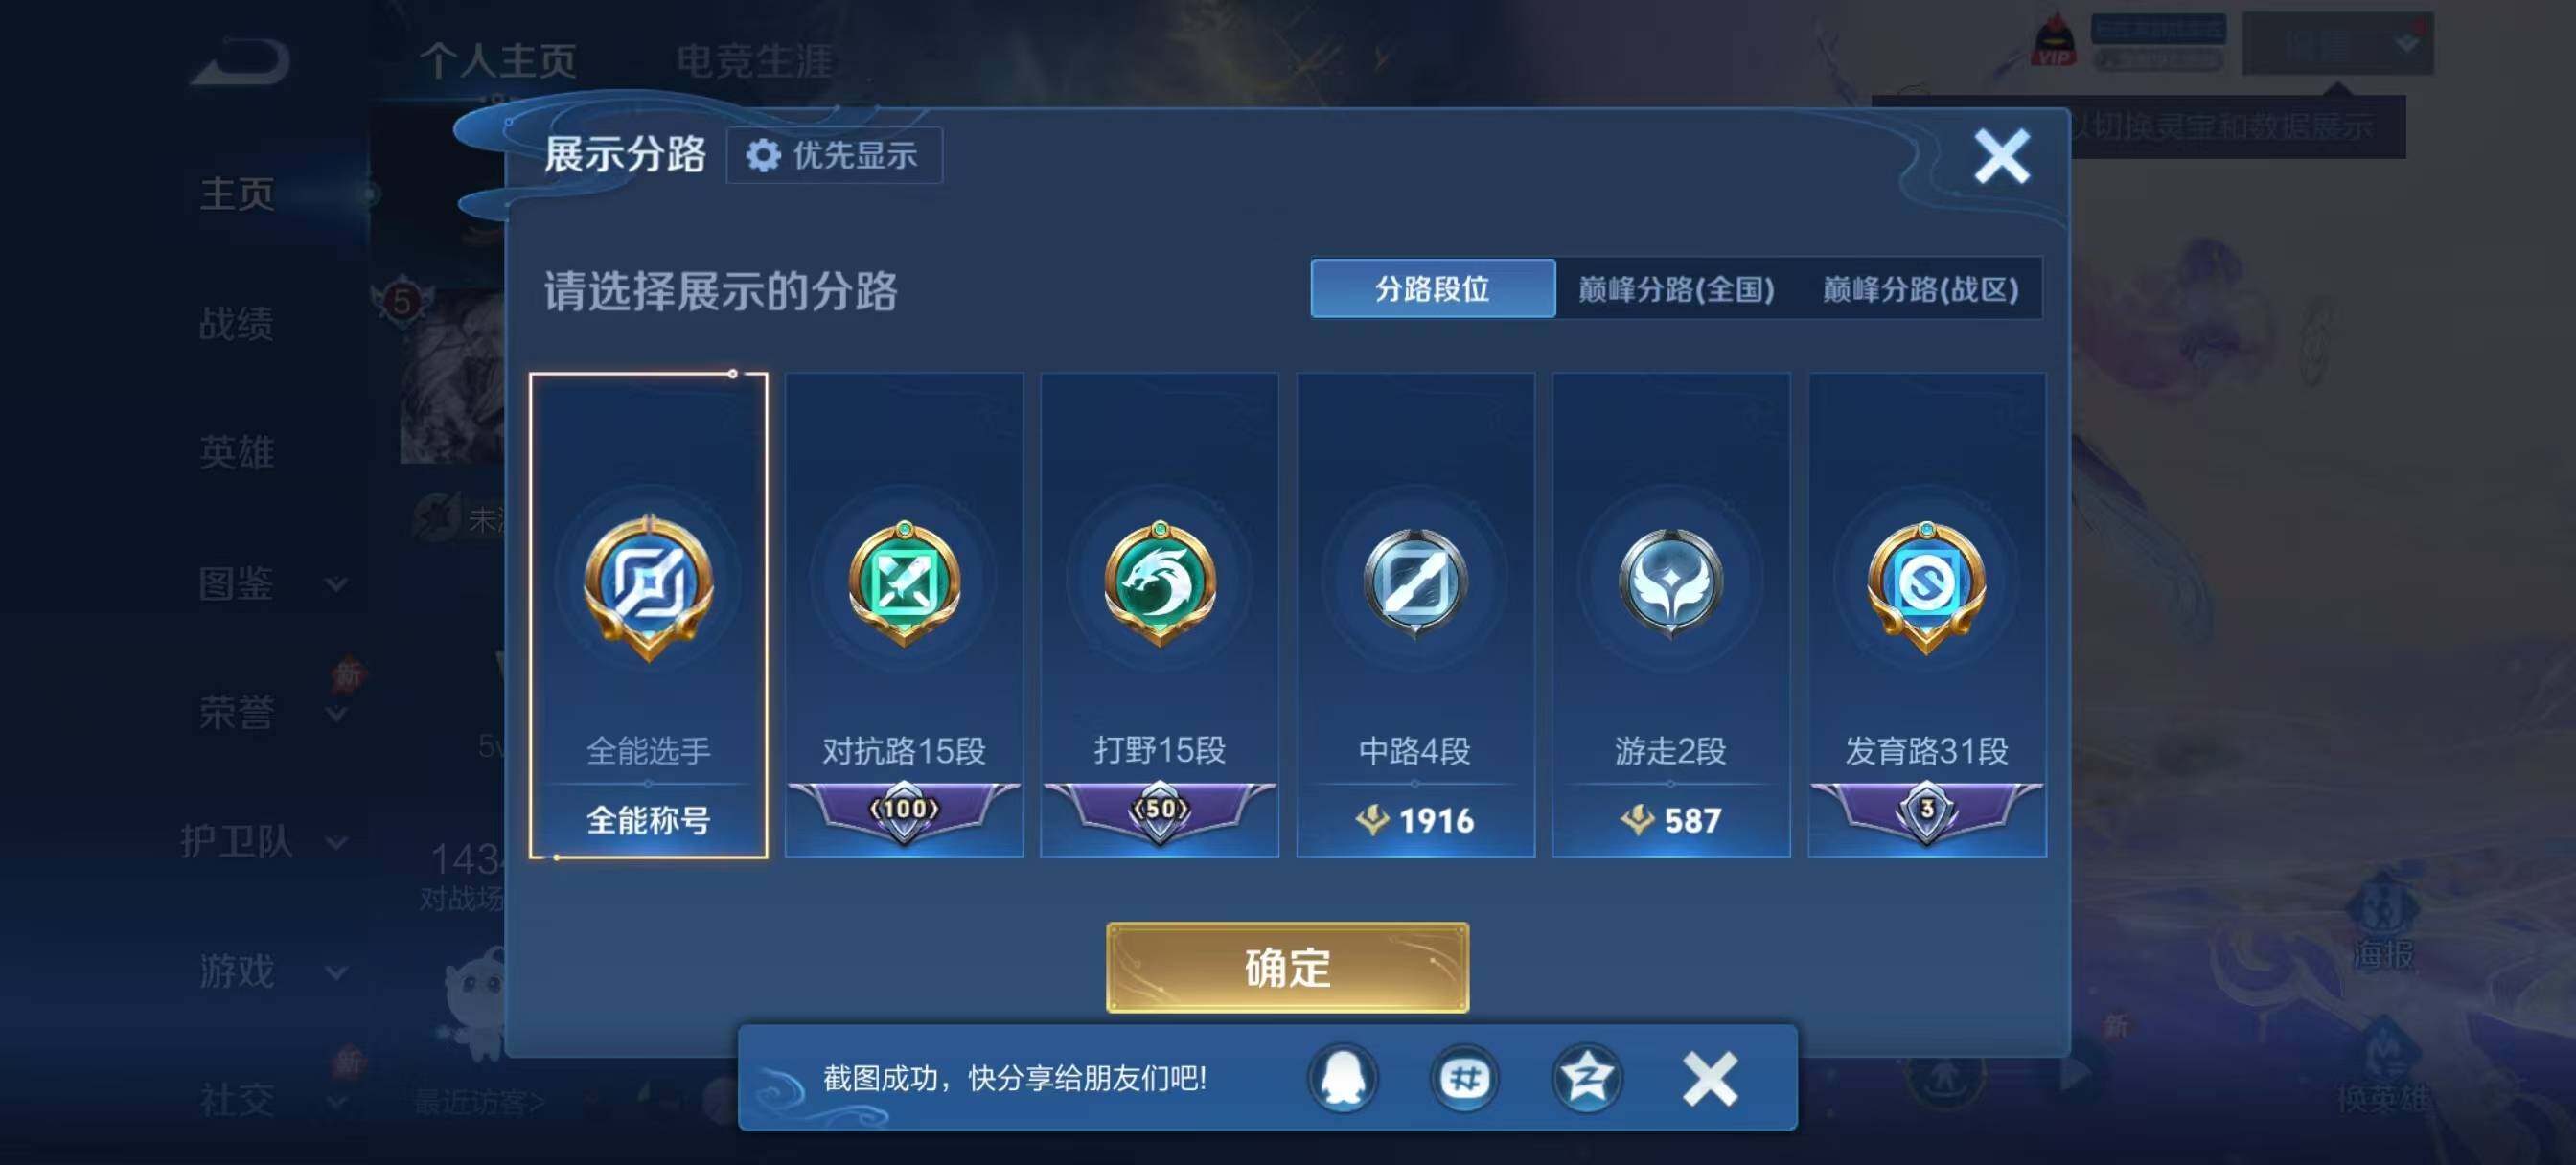The height and width of the screenshot is (1165, 2576).
Task: Select the 中路4段 mid lane badge
Action: click(x=1415, y=615)
